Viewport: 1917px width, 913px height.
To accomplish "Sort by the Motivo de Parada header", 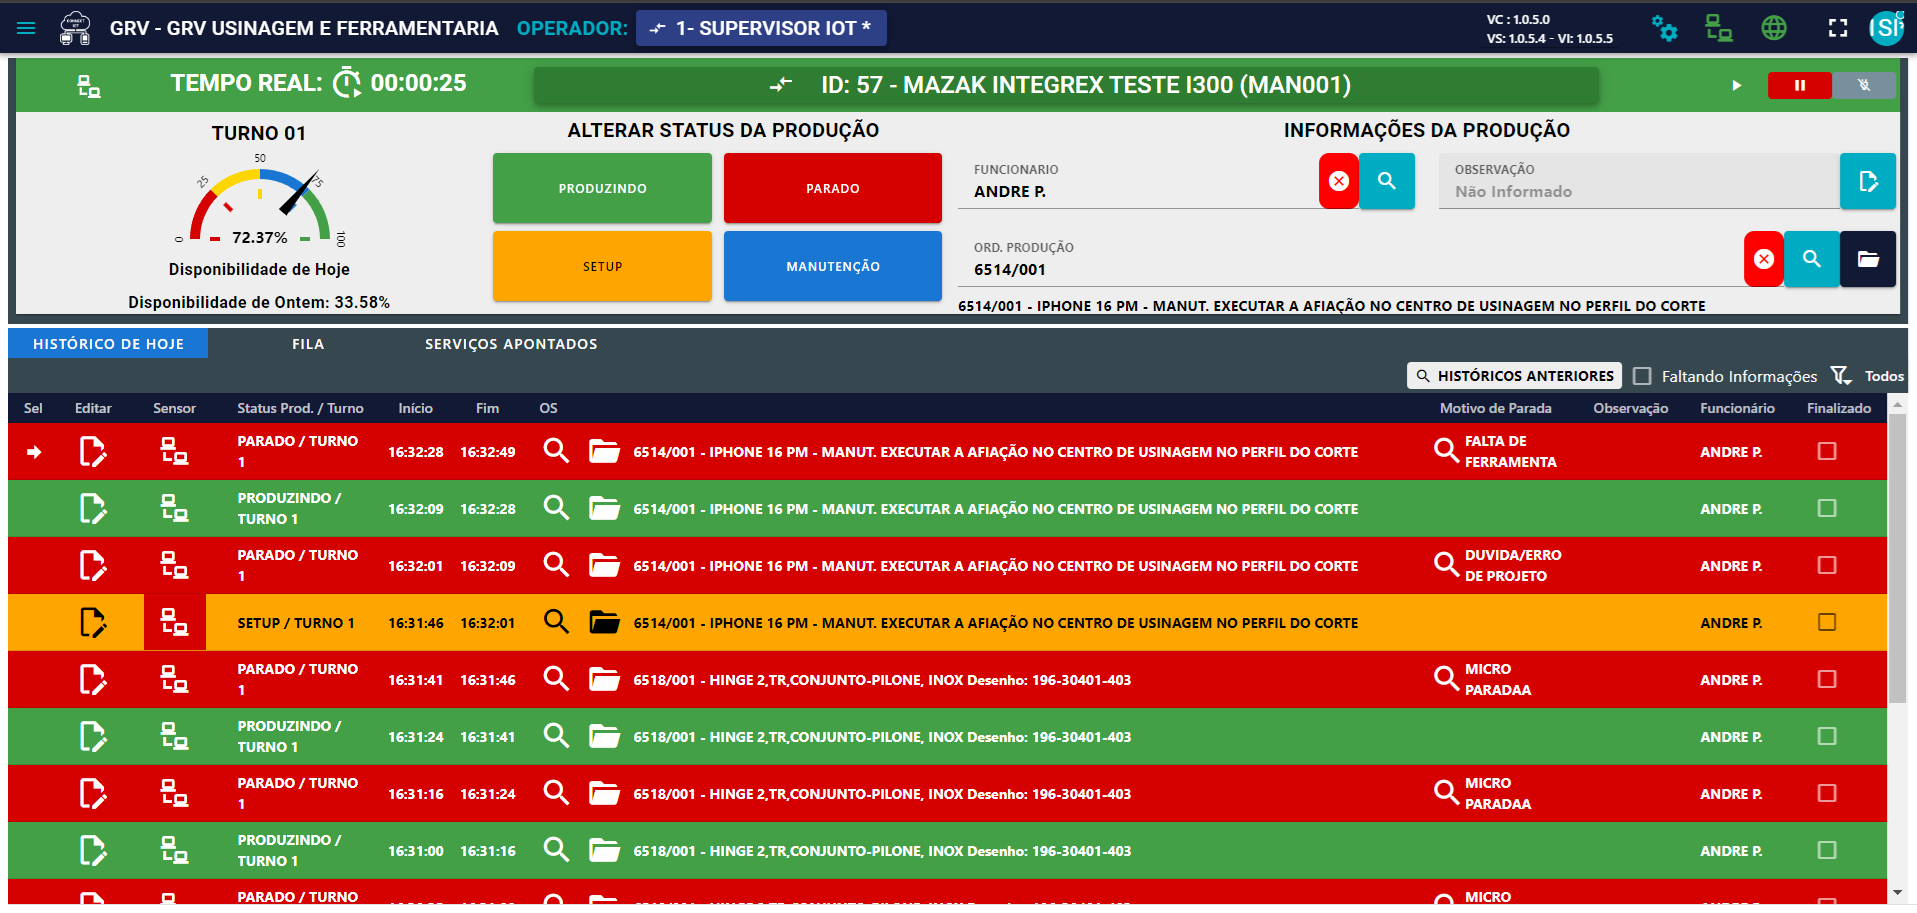I will (x=1495, y=408).
